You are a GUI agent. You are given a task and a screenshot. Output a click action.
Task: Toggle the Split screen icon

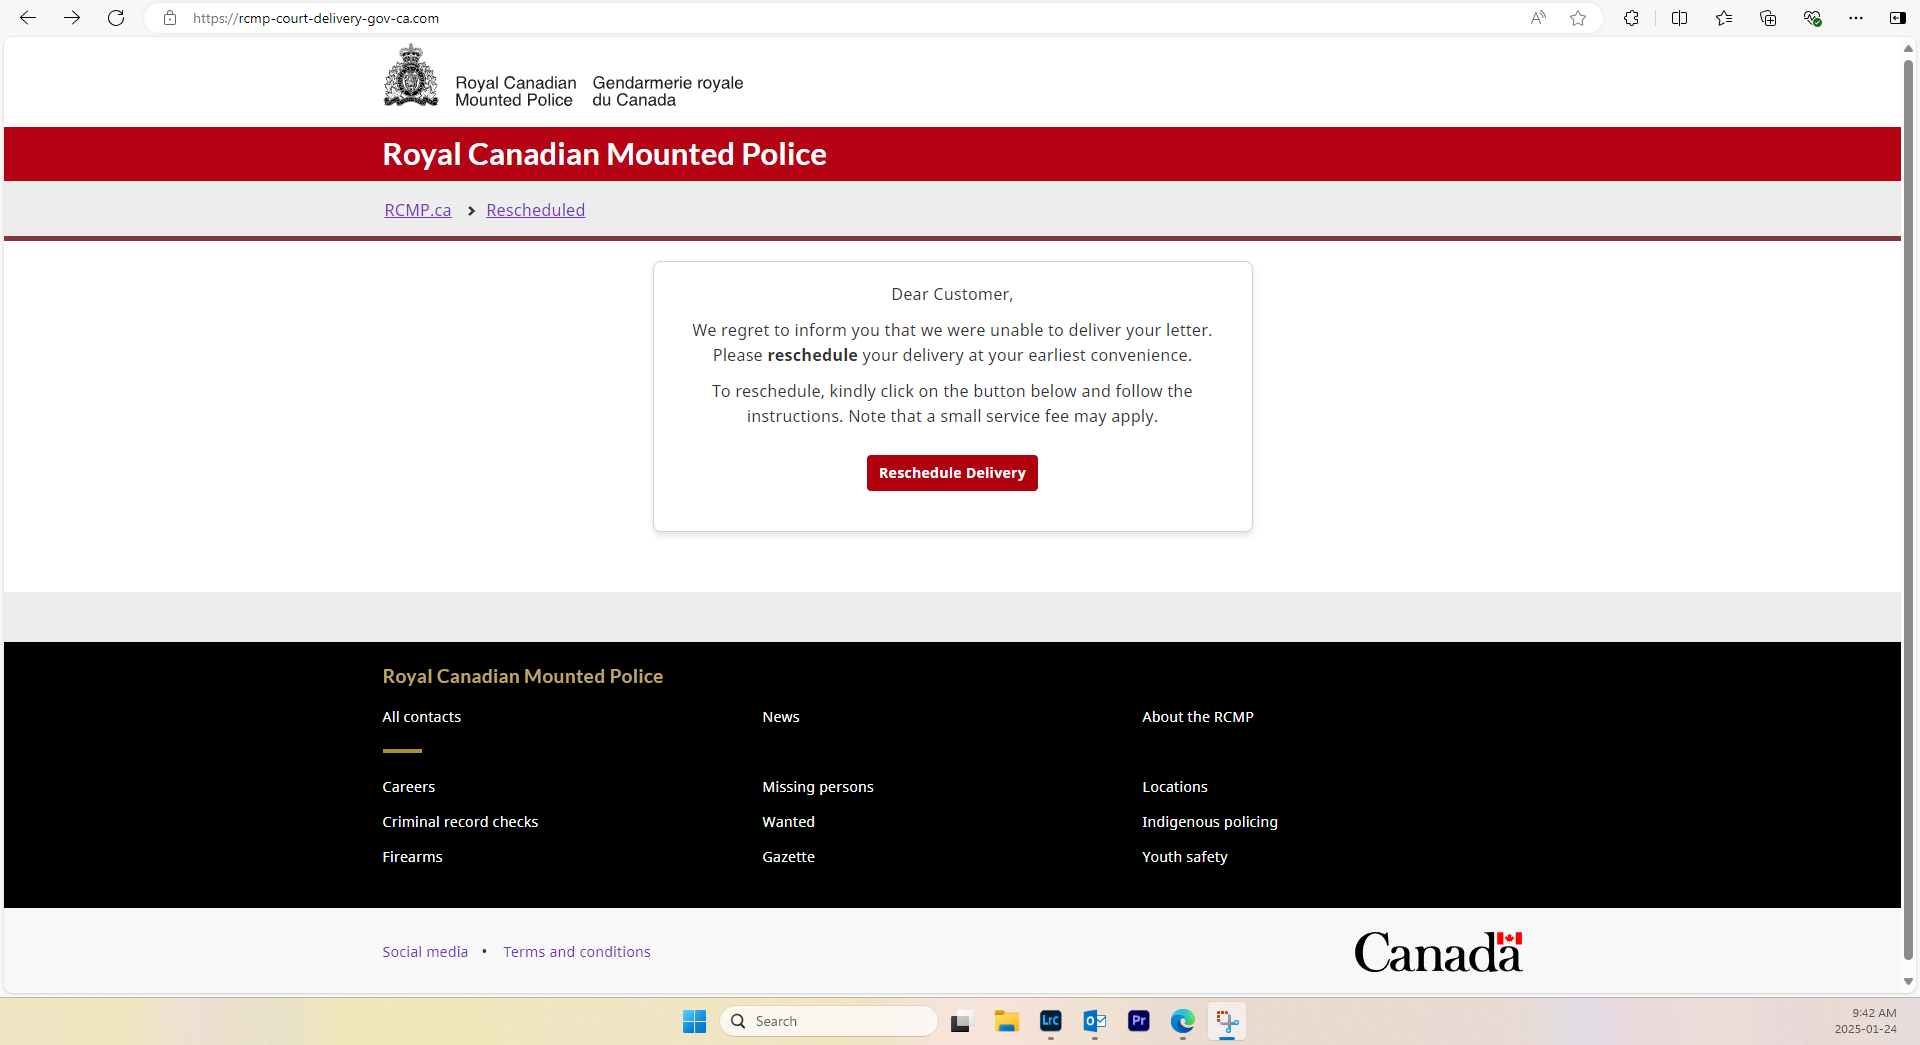coord(1679,18)
